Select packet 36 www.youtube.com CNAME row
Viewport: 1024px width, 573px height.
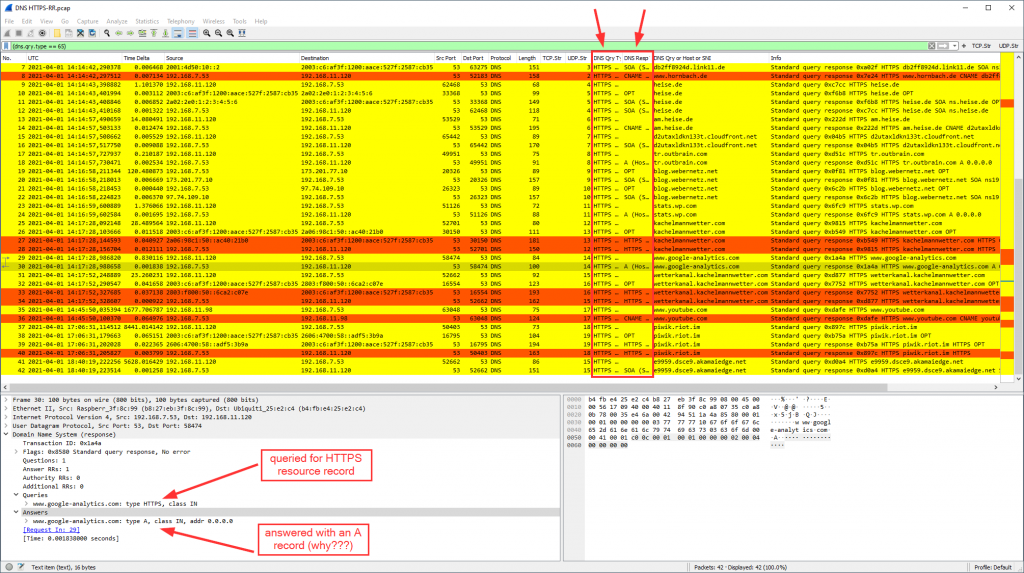[500, 318]
